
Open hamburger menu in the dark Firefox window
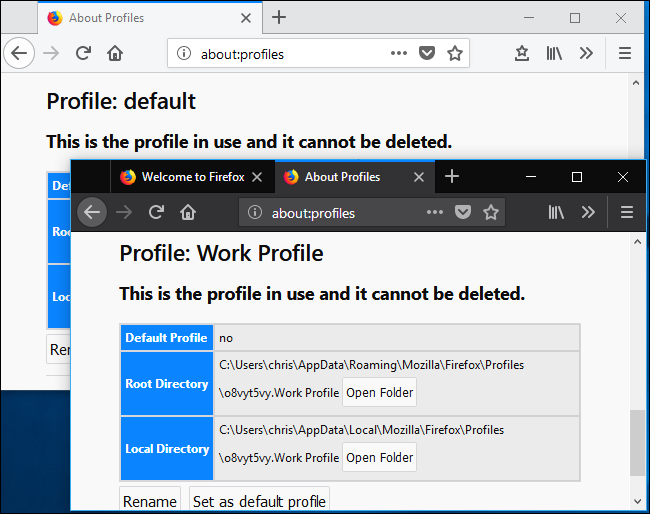[627, 212]
